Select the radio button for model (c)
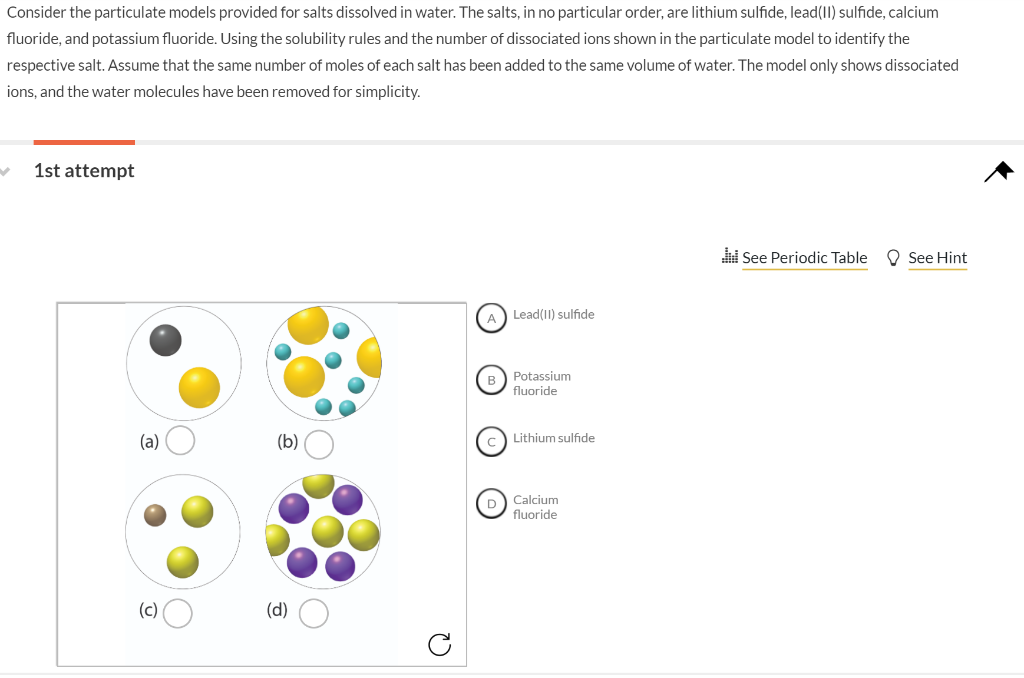This screenshot has height=678, width=1024. pos(177,613)
